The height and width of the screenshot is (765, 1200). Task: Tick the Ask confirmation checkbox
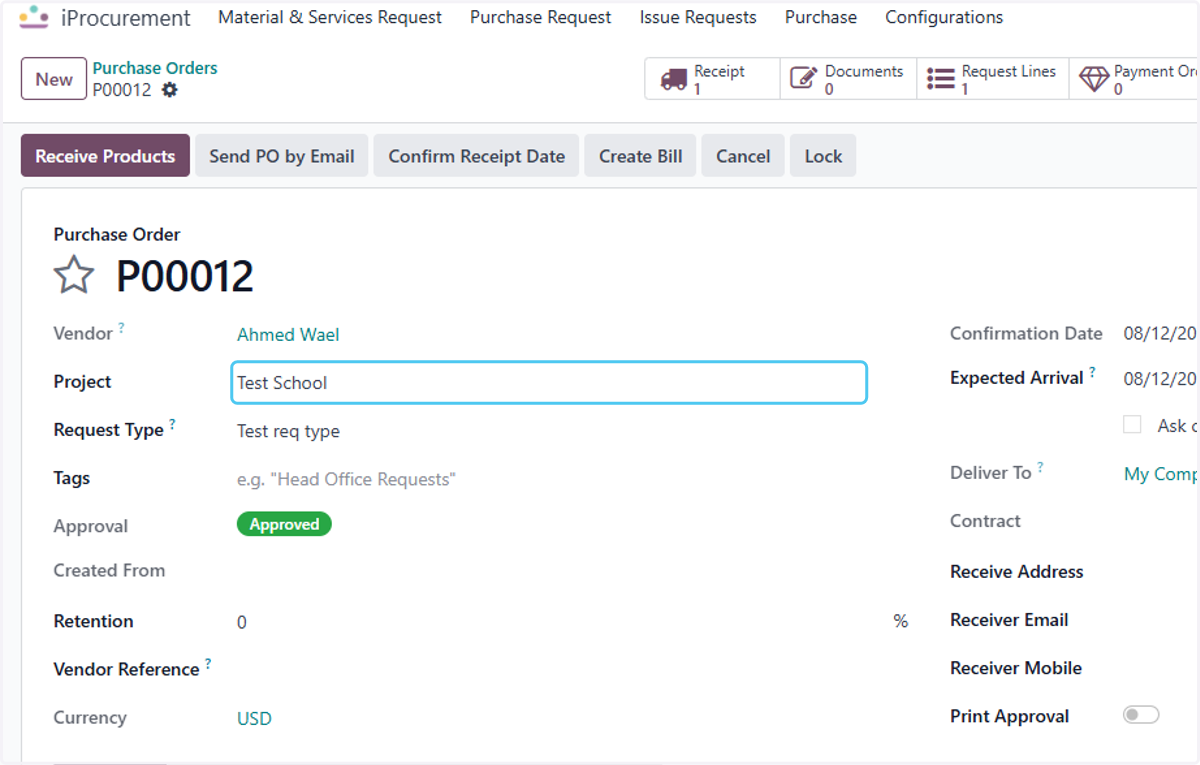click(1132, 425)
